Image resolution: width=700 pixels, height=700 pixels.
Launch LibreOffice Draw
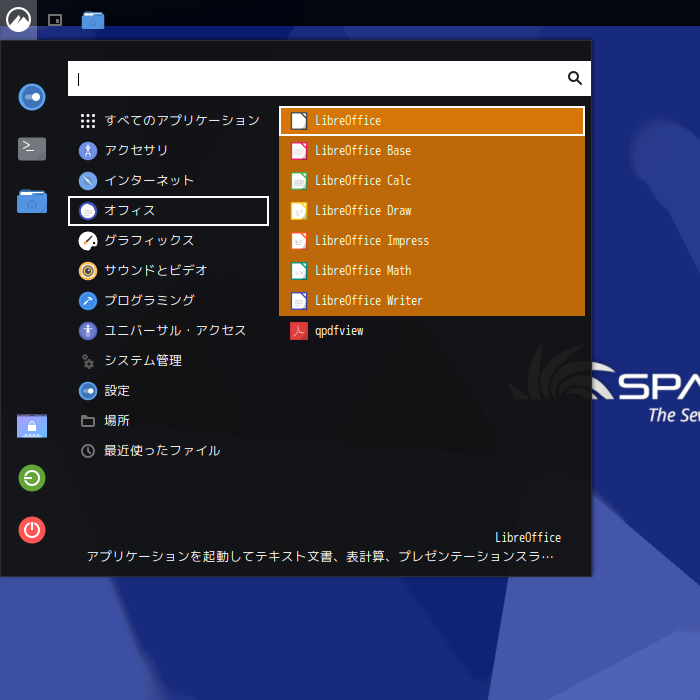[432, 211]
